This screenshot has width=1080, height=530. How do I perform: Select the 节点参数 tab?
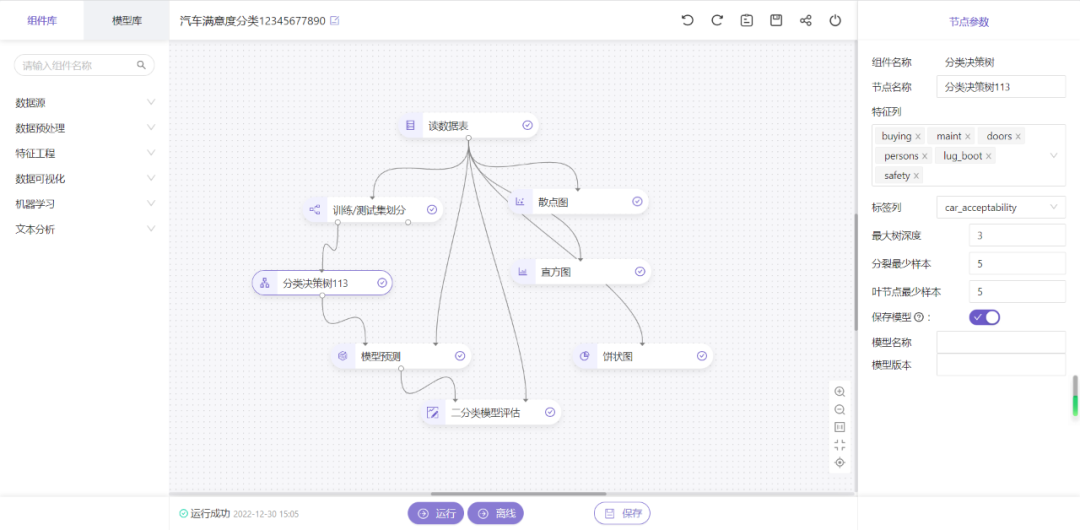point(968,21)
